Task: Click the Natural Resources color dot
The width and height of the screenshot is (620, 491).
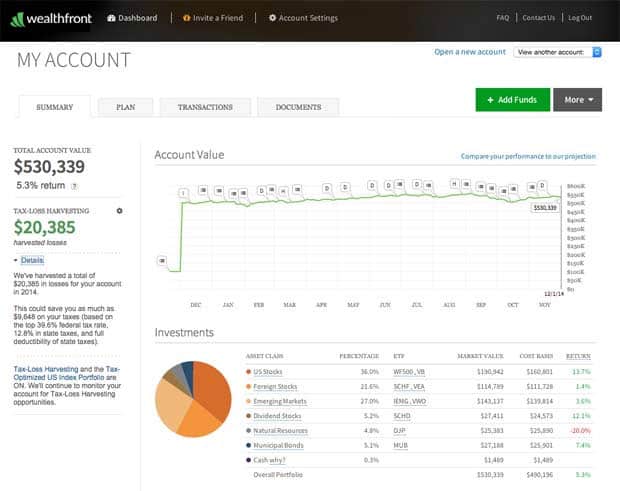Action: click(248, 431)
